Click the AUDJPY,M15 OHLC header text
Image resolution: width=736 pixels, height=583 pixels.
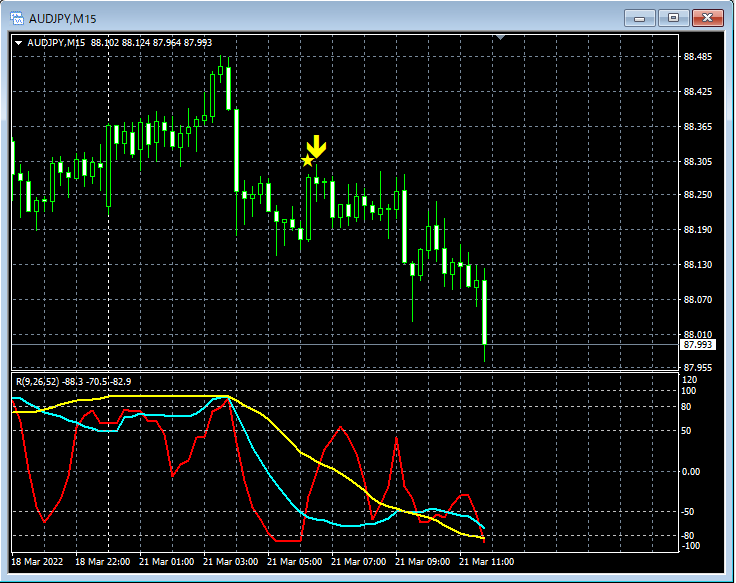120,43
